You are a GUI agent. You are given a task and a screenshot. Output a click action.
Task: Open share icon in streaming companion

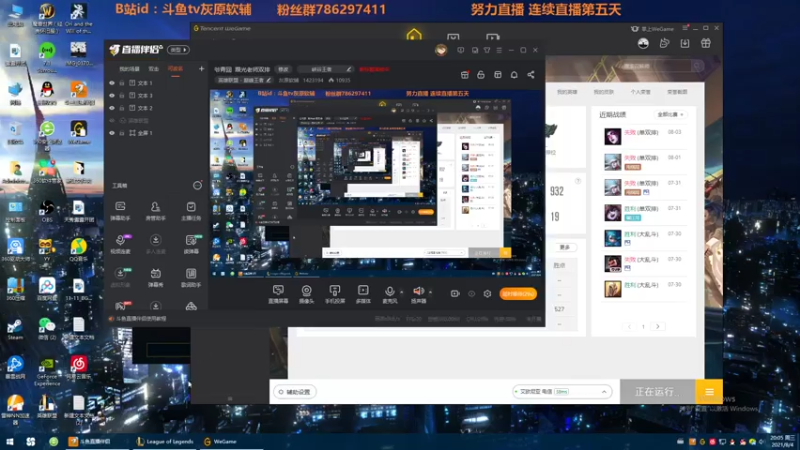[531, 75]
